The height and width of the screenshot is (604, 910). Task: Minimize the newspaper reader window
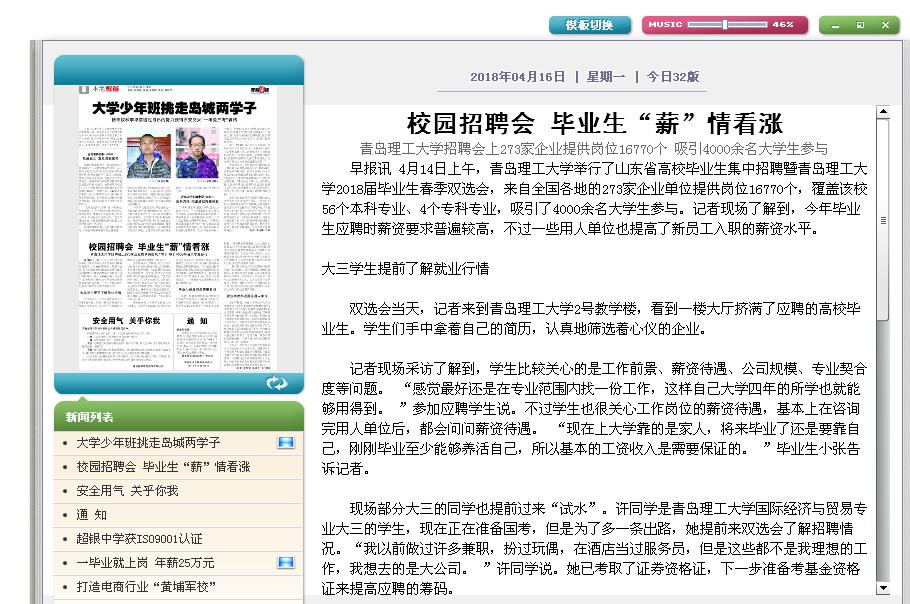(x=835, y=25)
